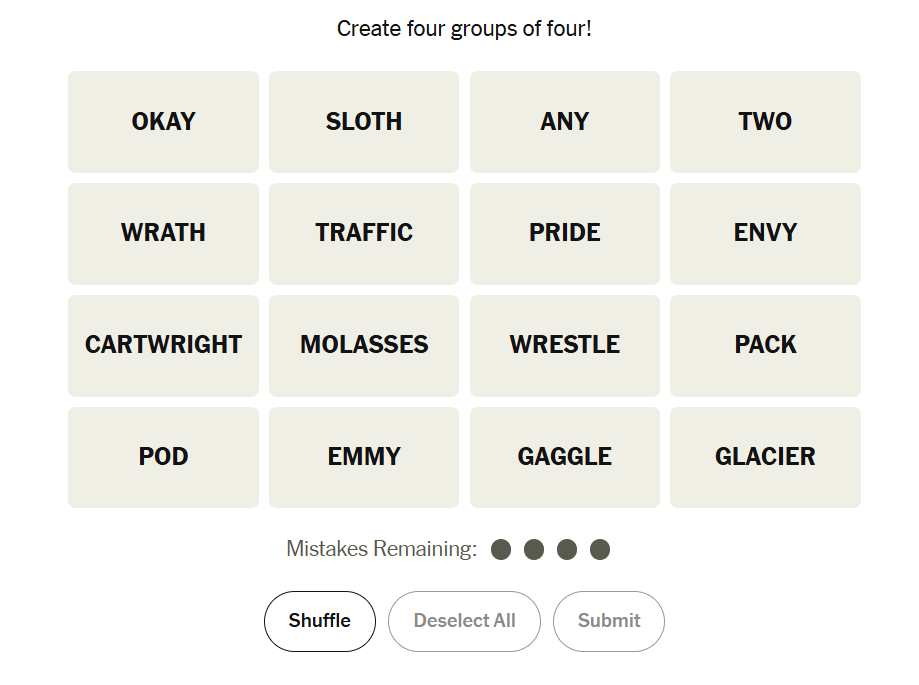Screen dimensions: 919x685
Task: Click the PACK word tile
Action: pos(765,345)
